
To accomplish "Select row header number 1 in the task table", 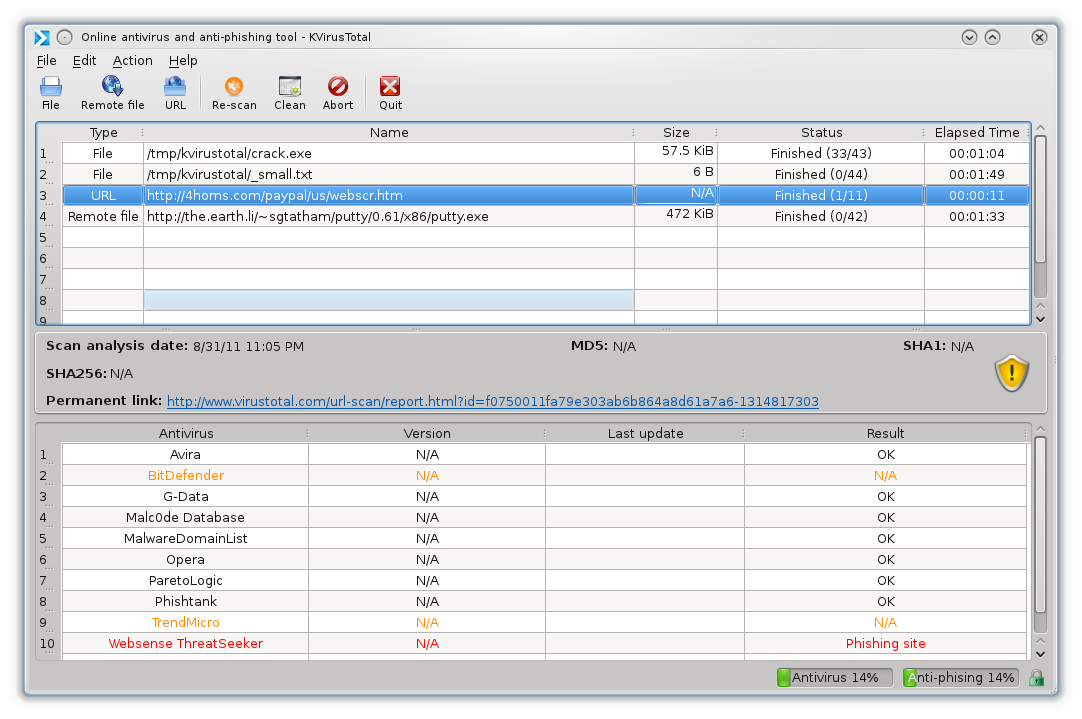I will point(48,153).
